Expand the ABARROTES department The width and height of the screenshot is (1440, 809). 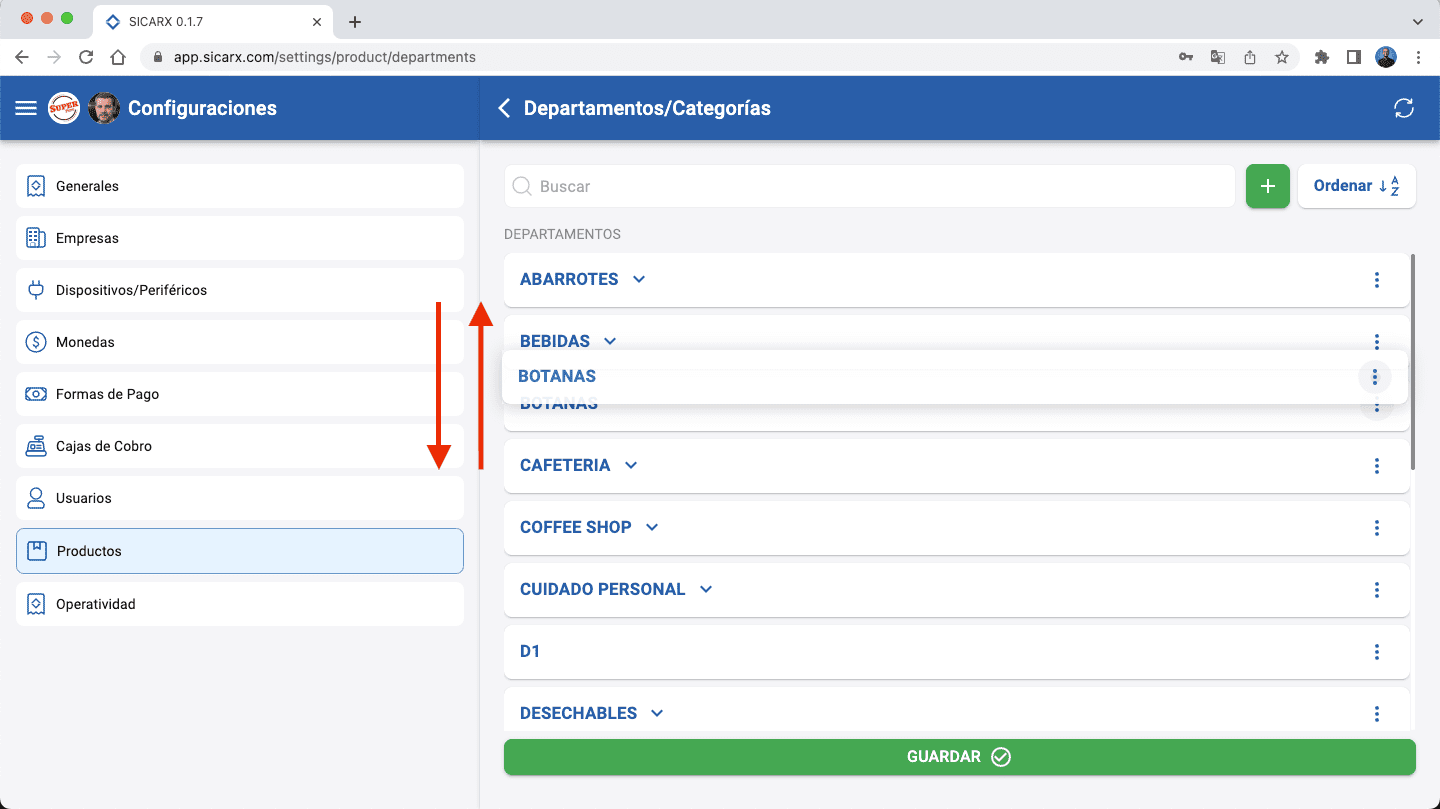pos(639,280)
